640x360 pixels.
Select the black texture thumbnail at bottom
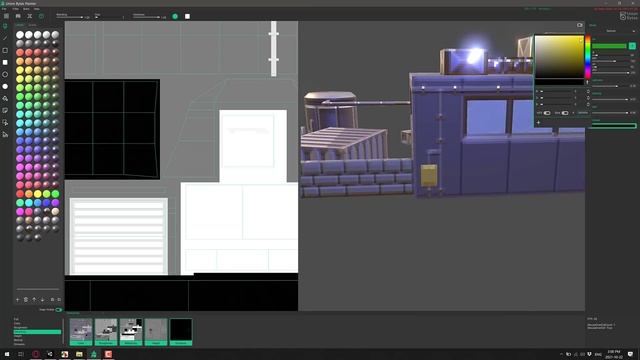(x=181, y=332)
